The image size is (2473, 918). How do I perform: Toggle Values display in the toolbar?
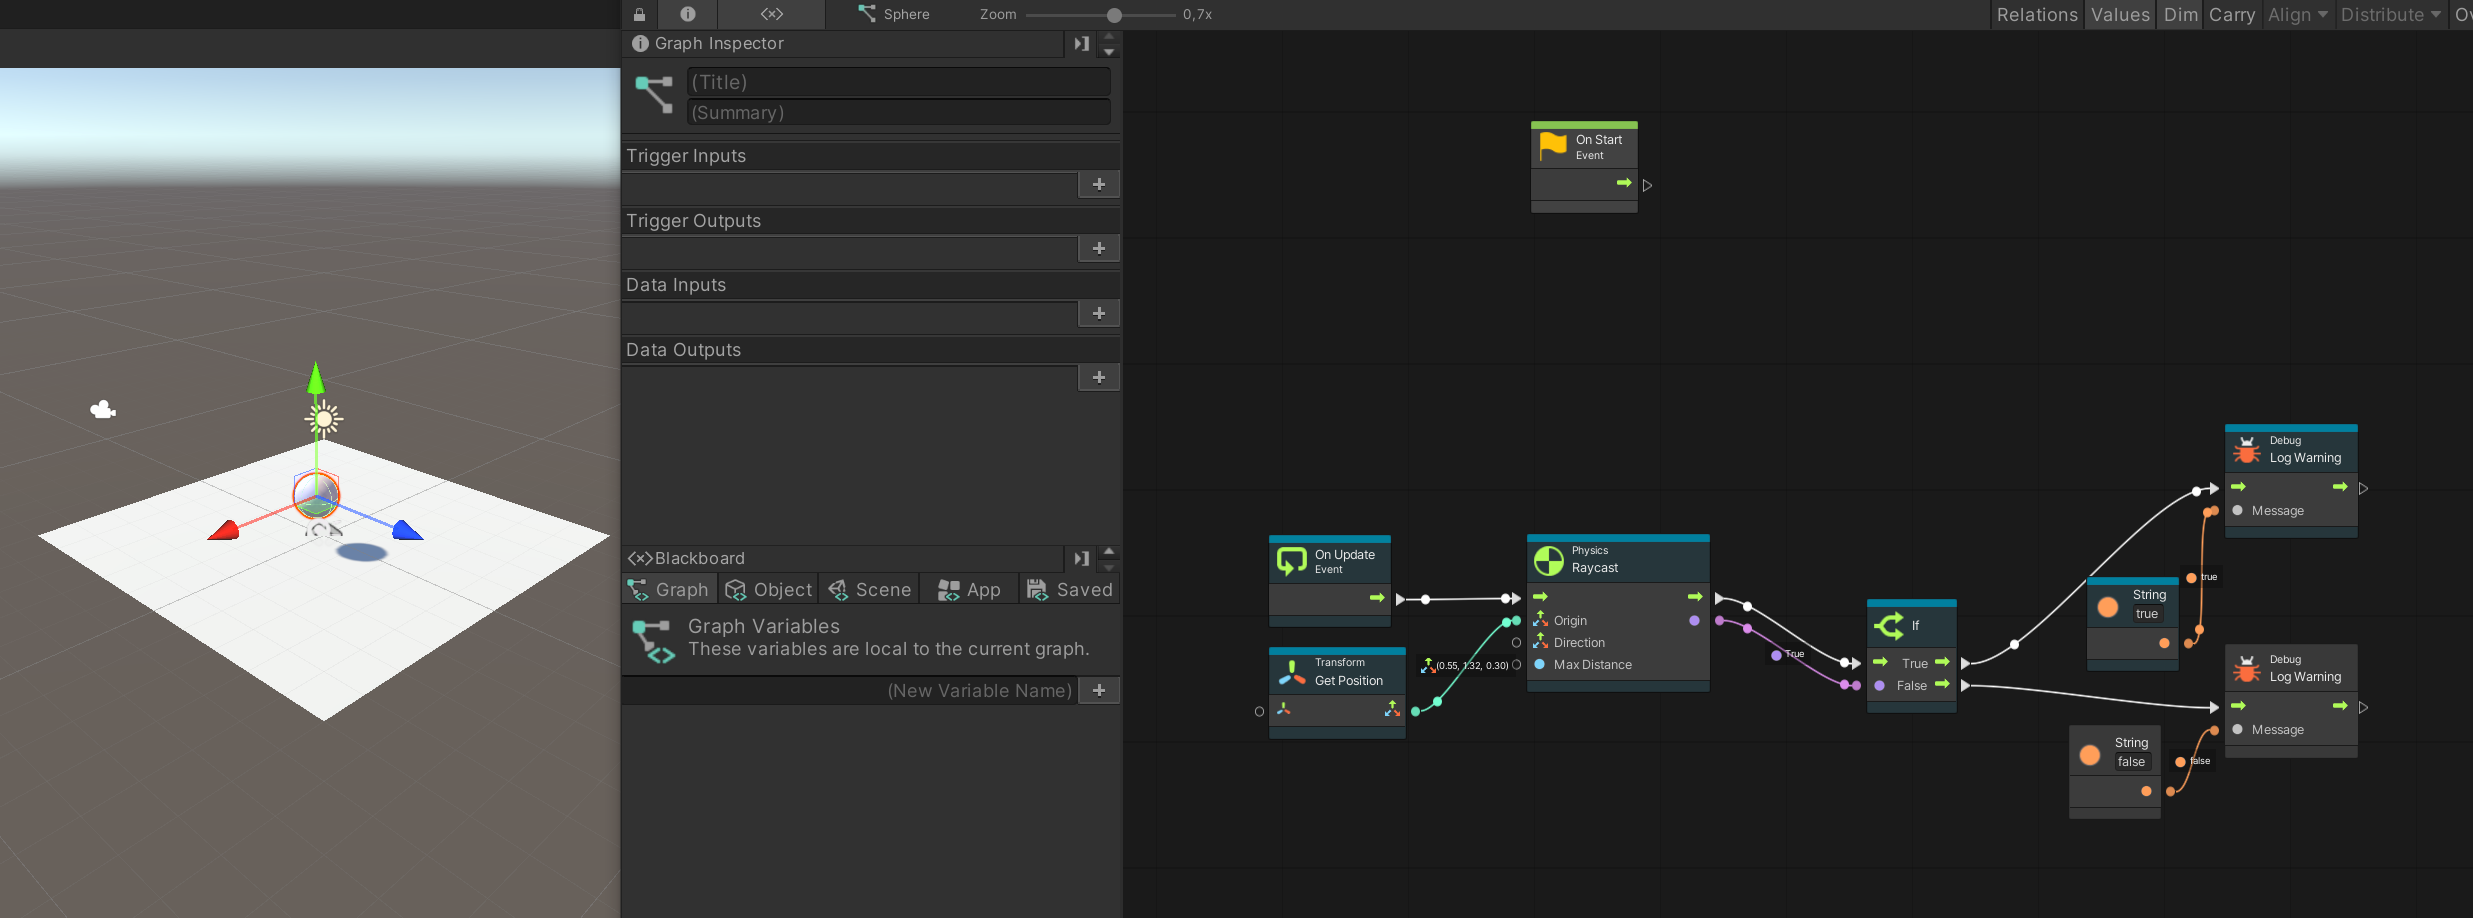point(2120,14)
